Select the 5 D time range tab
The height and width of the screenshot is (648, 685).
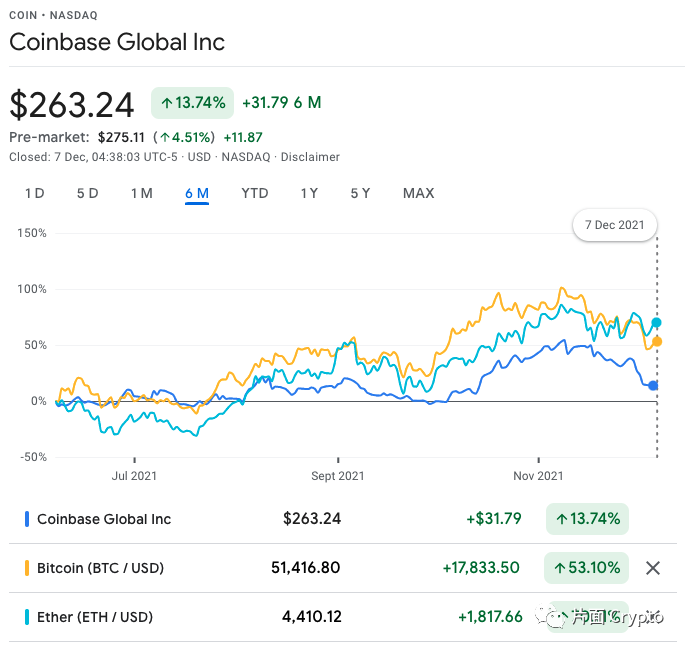tap(87, 193)
